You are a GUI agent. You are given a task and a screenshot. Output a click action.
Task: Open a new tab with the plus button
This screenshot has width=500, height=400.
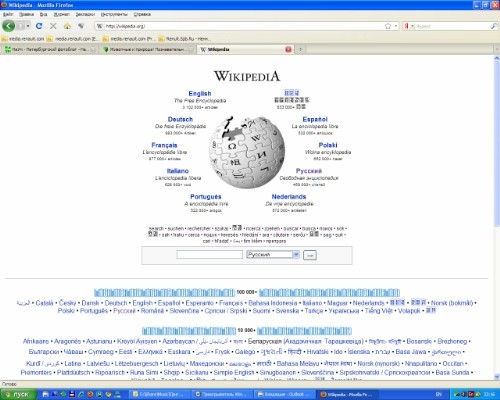click(300, 49)
